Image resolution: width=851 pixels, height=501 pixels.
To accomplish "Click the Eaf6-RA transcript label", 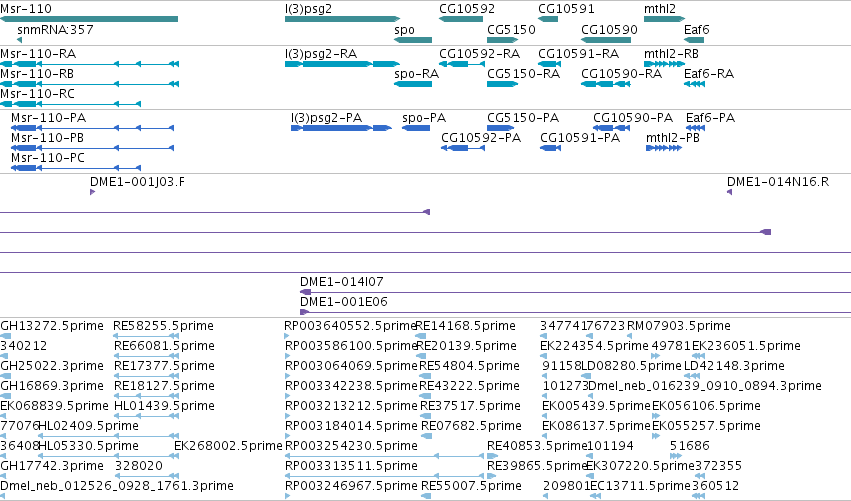I will pos(709,74).
